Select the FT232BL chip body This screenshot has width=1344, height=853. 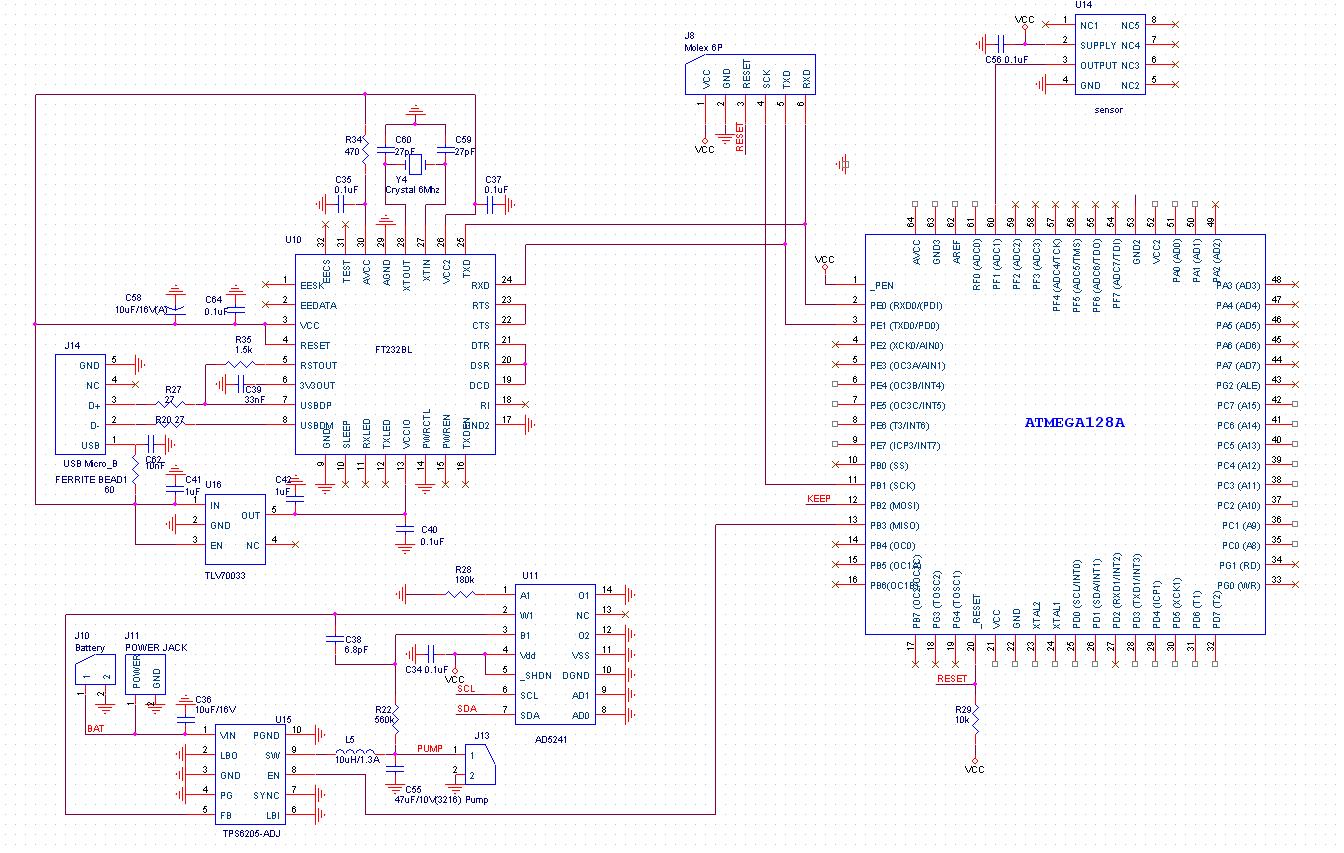394,355
